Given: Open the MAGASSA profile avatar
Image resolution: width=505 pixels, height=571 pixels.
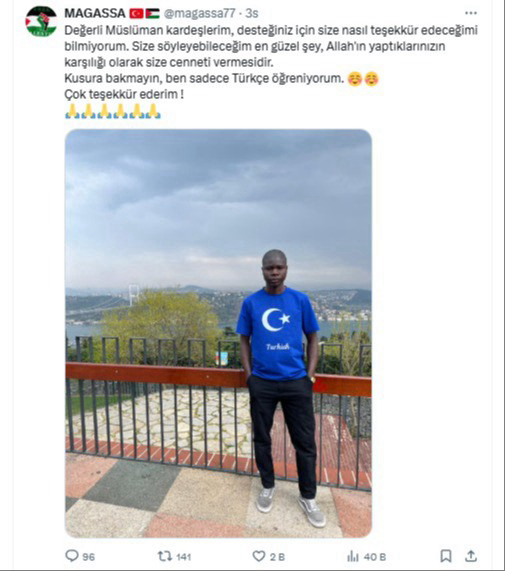Looking at the screenshot, I should pyautogui.click(x=41, y=21).
